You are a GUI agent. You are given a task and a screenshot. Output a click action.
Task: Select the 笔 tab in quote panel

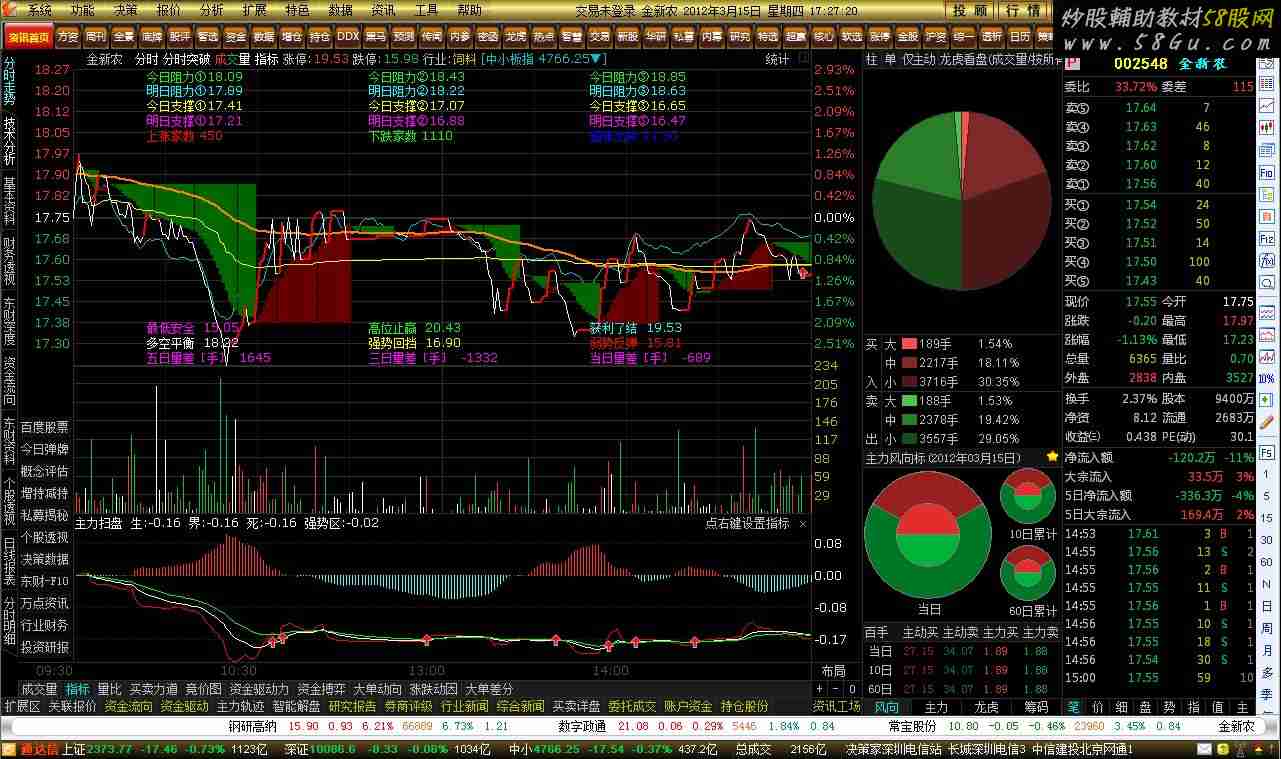click(x=1074, y=706)
